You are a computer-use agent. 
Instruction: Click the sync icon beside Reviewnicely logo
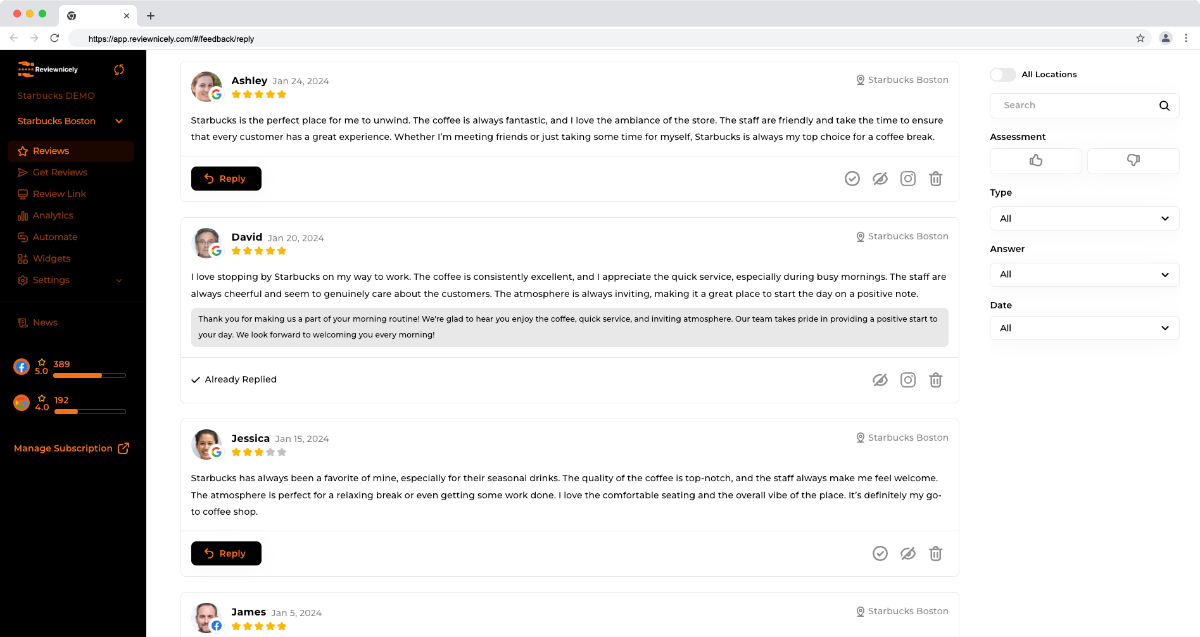coord(119,69)
